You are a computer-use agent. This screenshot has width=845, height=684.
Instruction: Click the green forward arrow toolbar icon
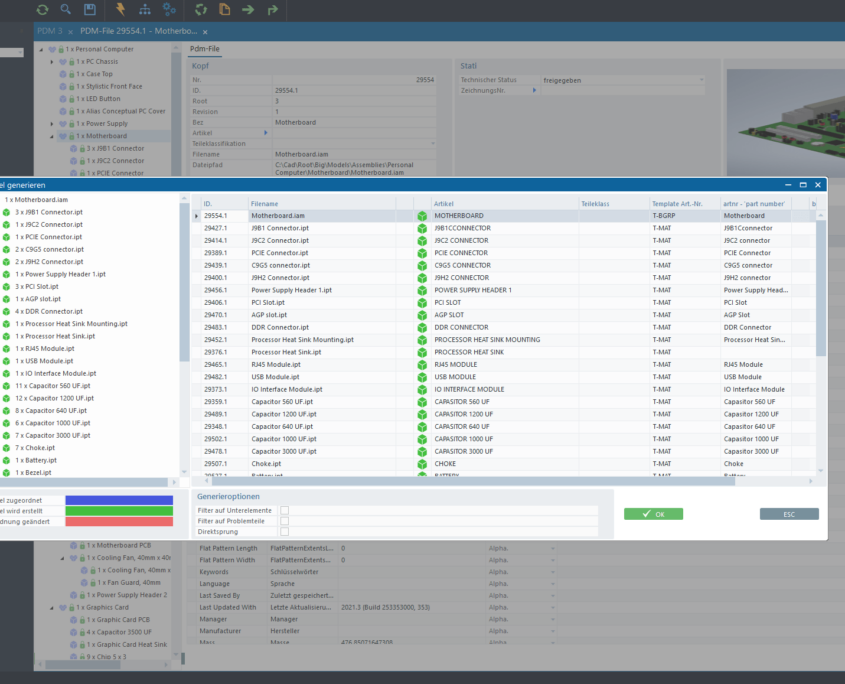(250, 9)
